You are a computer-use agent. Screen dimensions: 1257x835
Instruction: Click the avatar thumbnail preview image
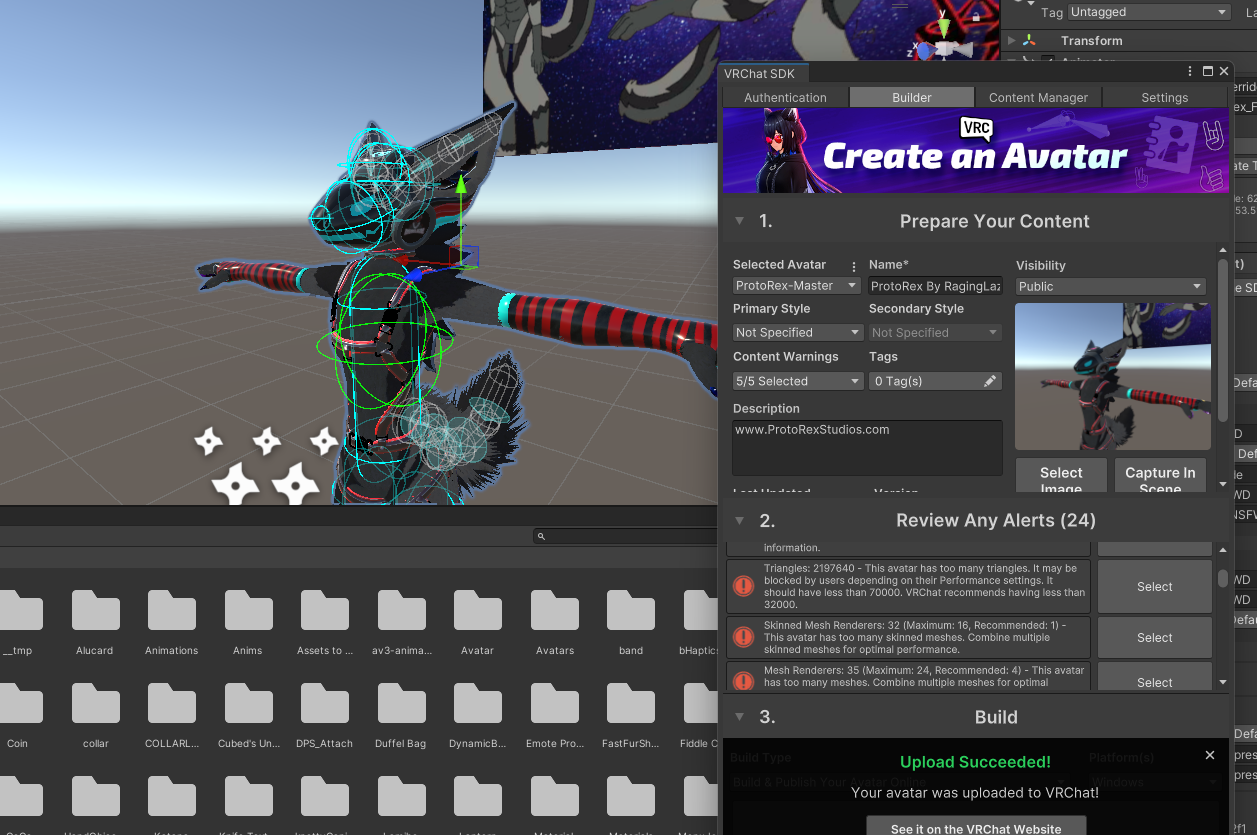click(1112, 377)
